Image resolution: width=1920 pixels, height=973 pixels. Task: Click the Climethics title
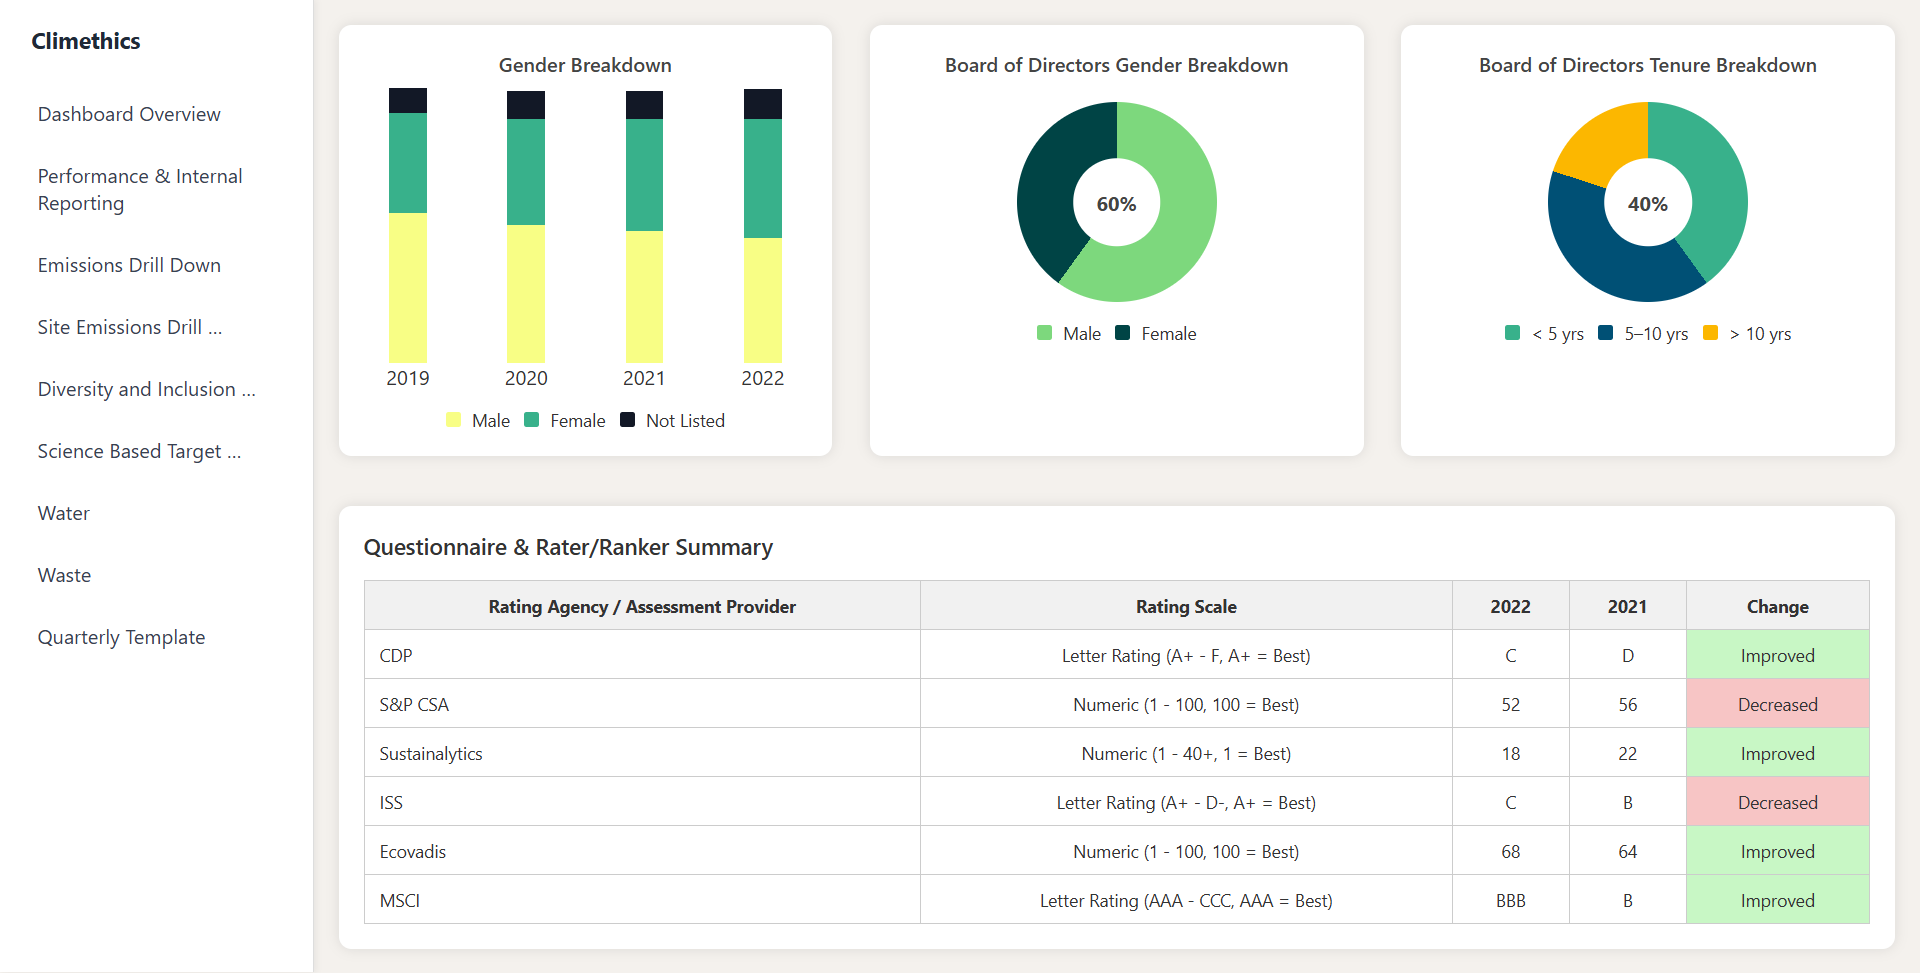pyautogui.click(x=85, y=41)
